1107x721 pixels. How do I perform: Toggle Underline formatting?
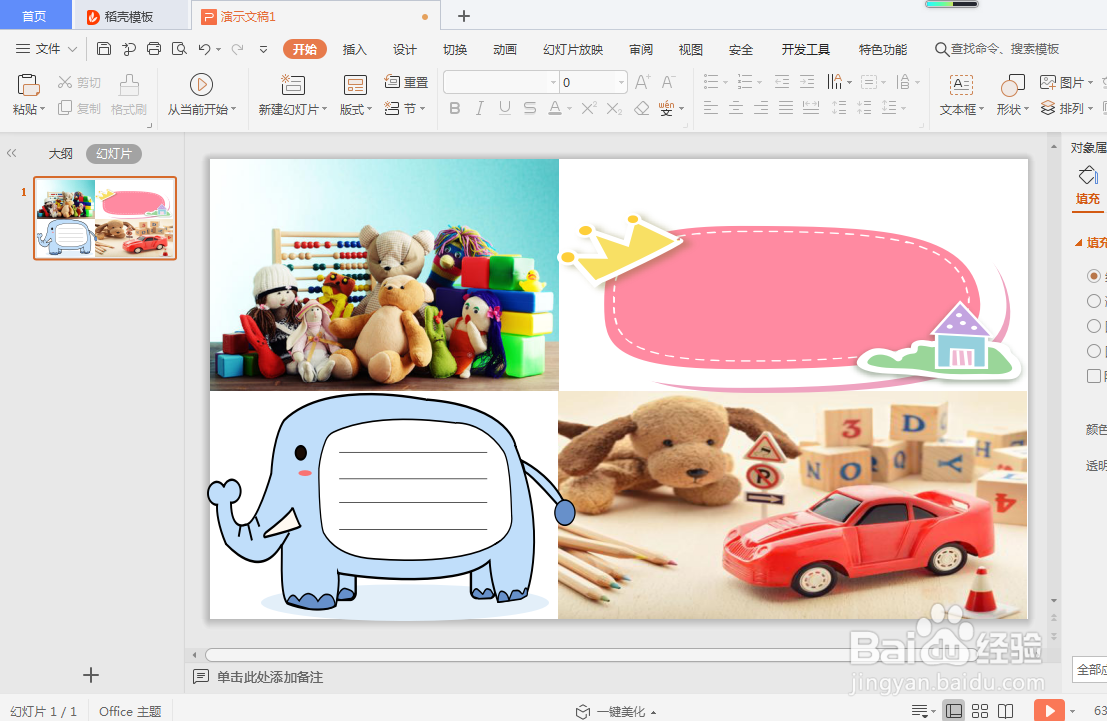pos(505,108)
